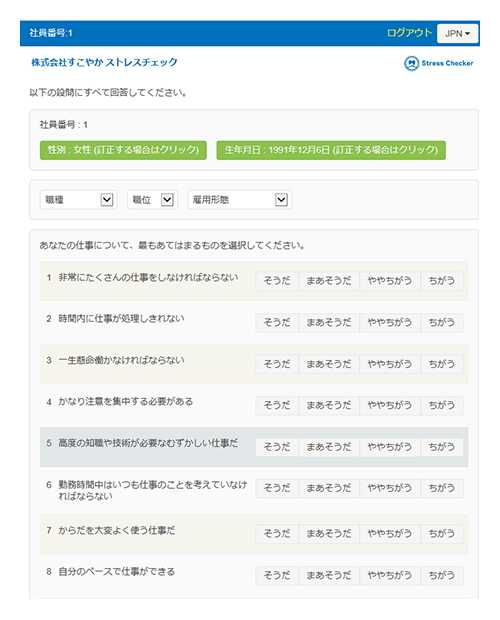Select ややちがう for question 1
The width and height of the screenshot is (500, 620).
[x=390, y=281]
